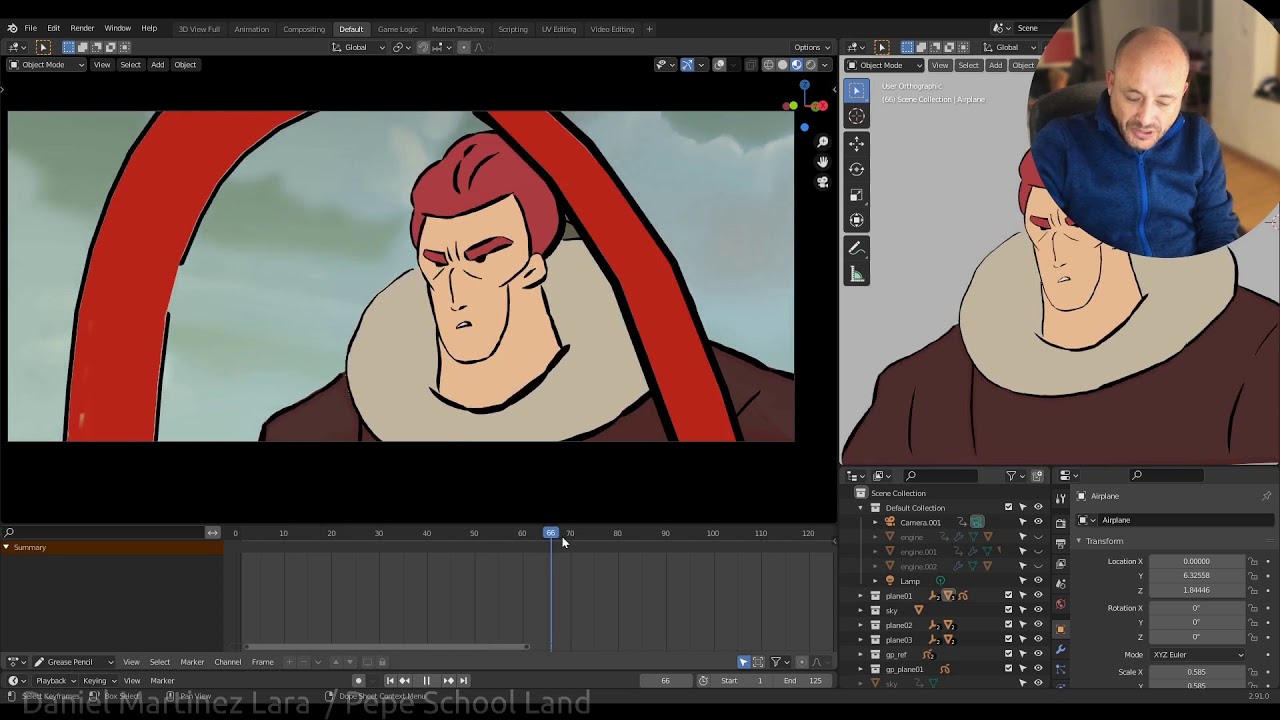
Task: Click the Blender logo menu icon
Action: [x=12, y=28]
